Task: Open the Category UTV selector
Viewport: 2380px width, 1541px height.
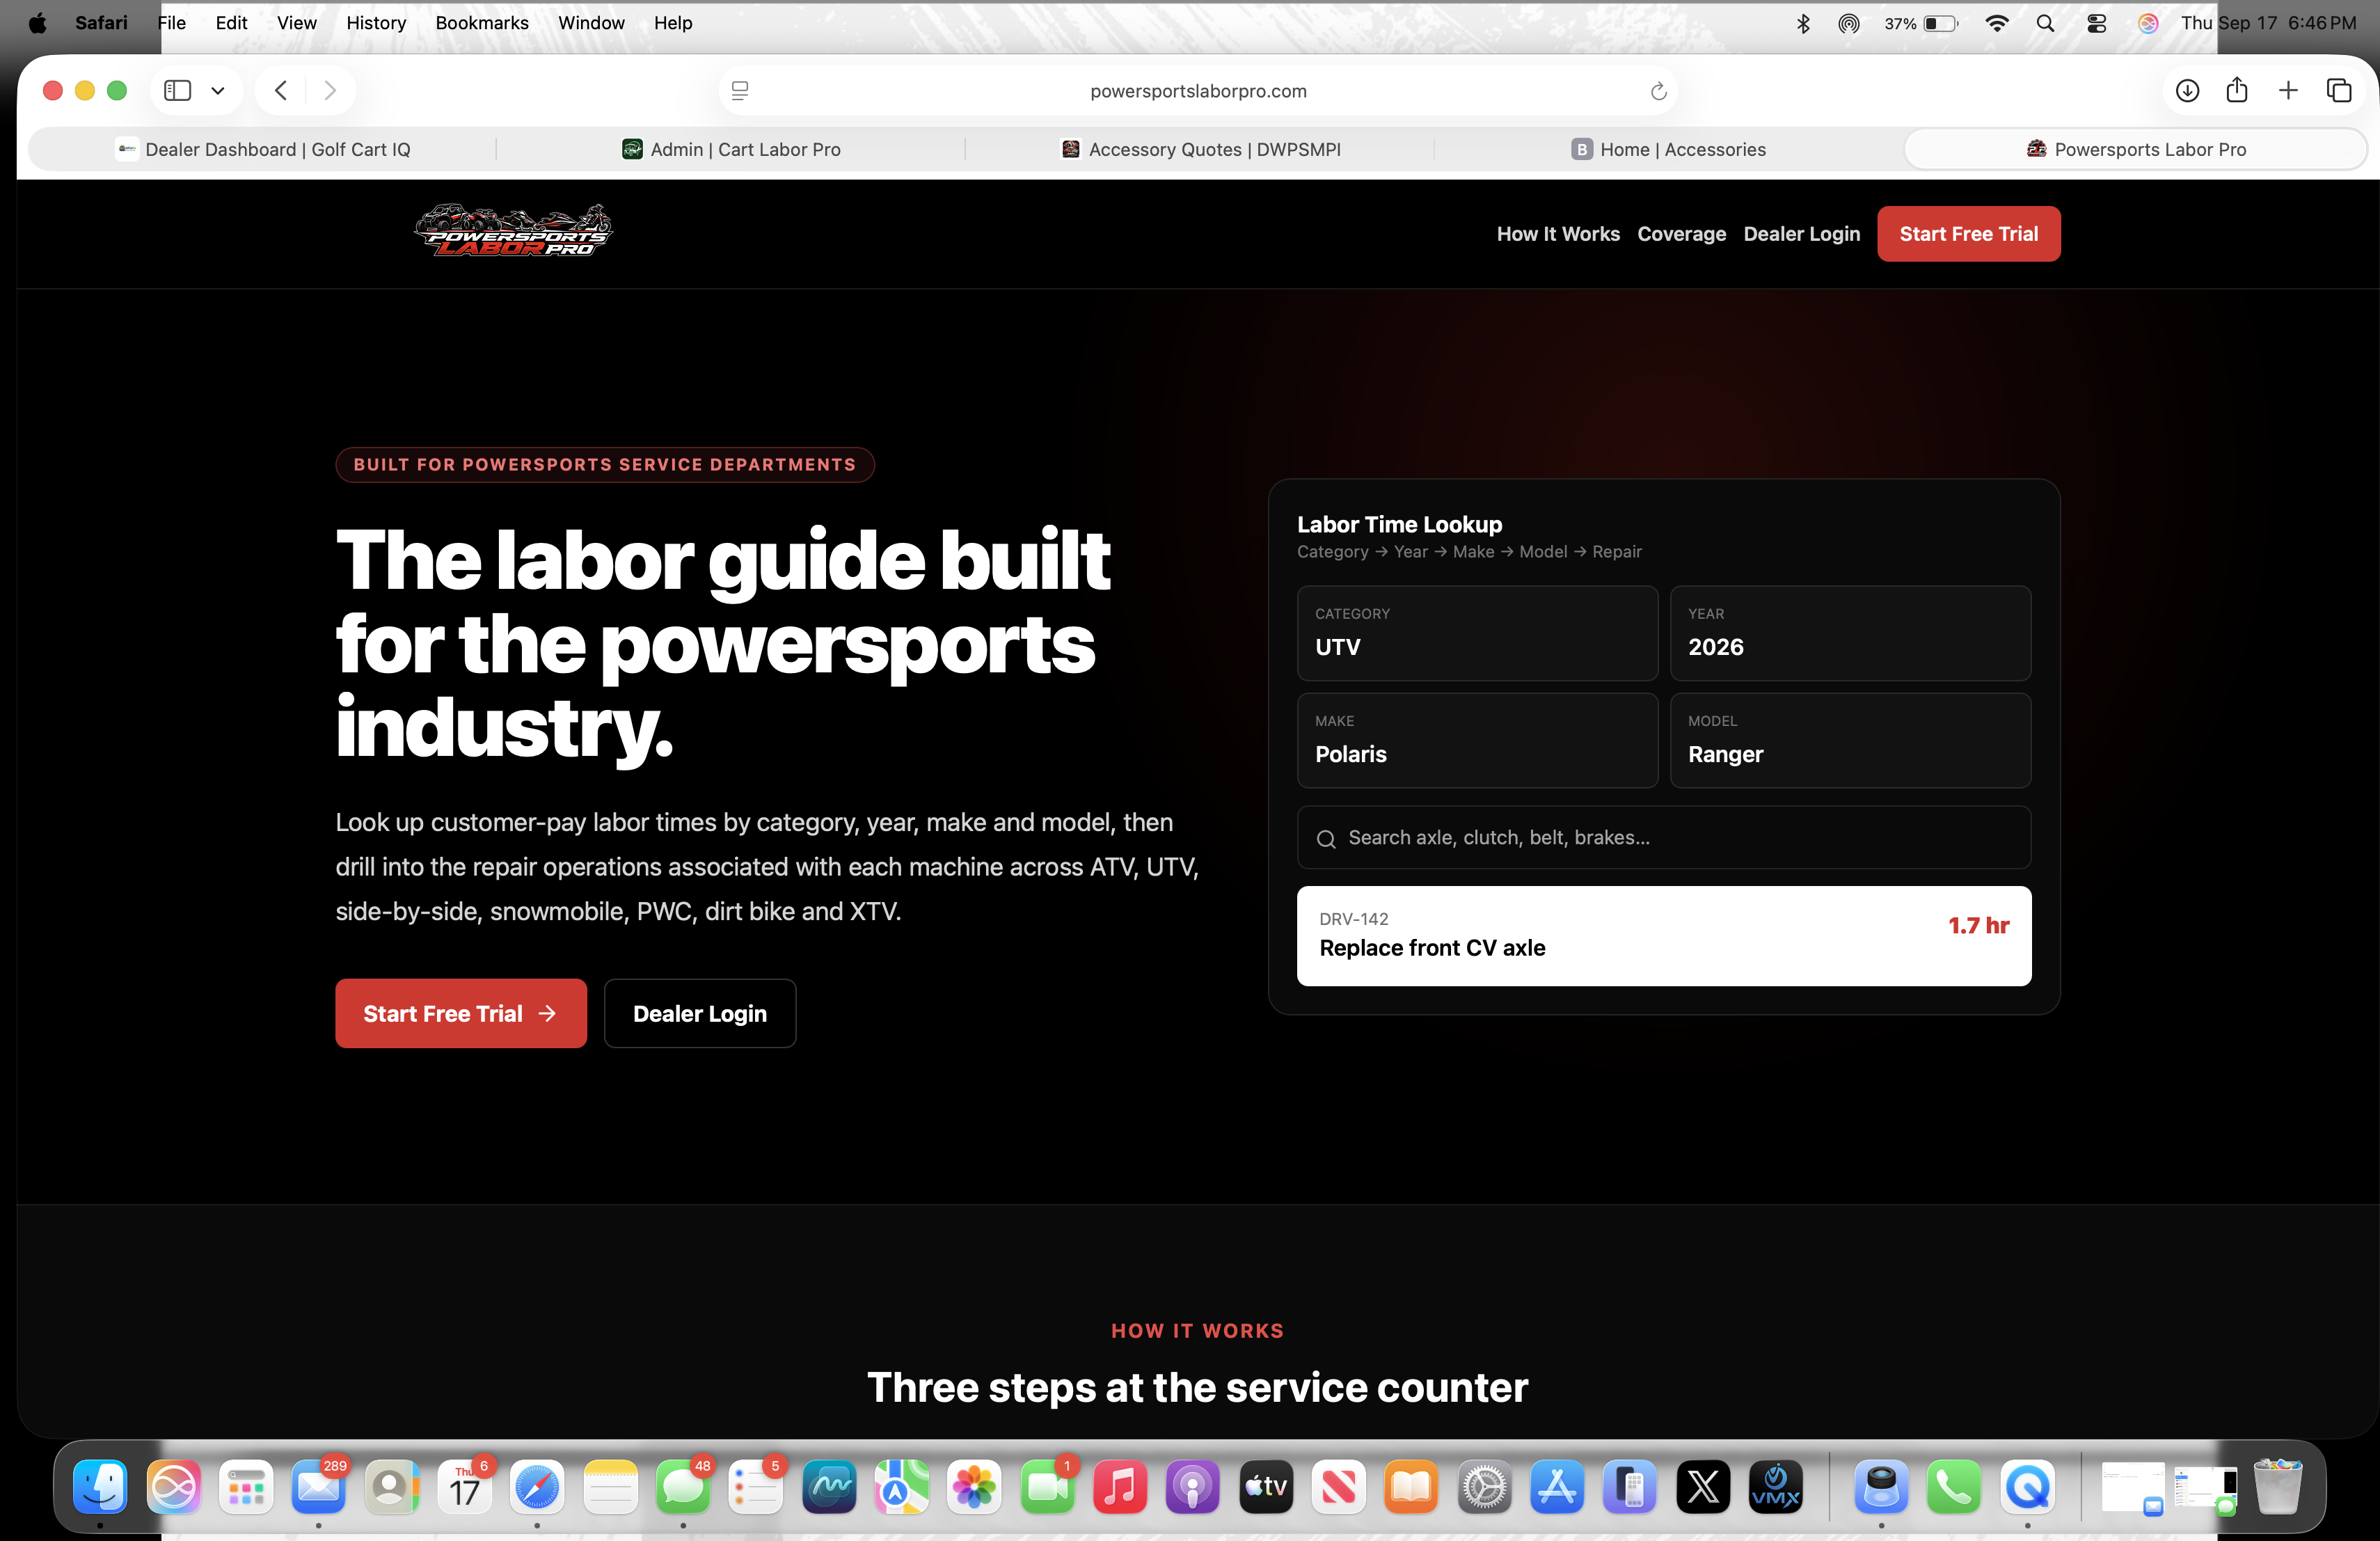Action: pyautogui.click(x=1477, y=633)
